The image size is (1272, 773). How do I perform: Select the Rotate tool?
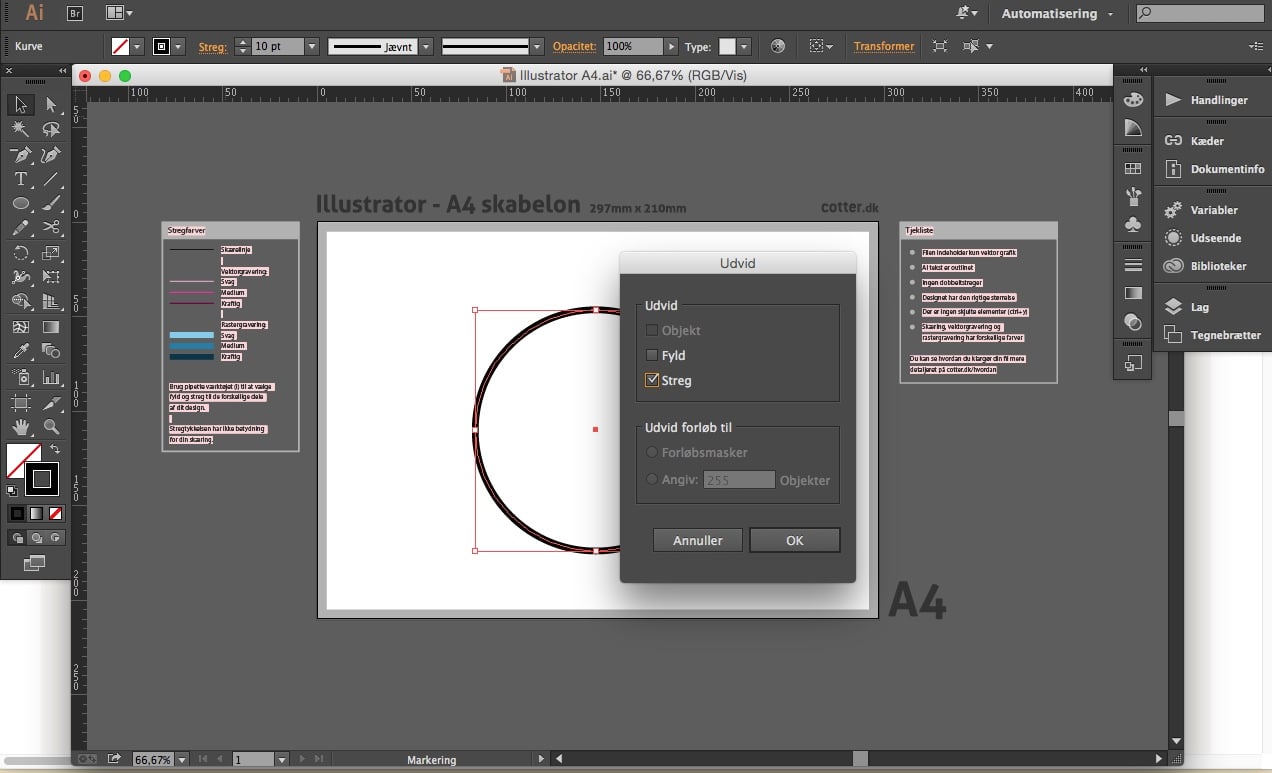(x=20, y=253)
